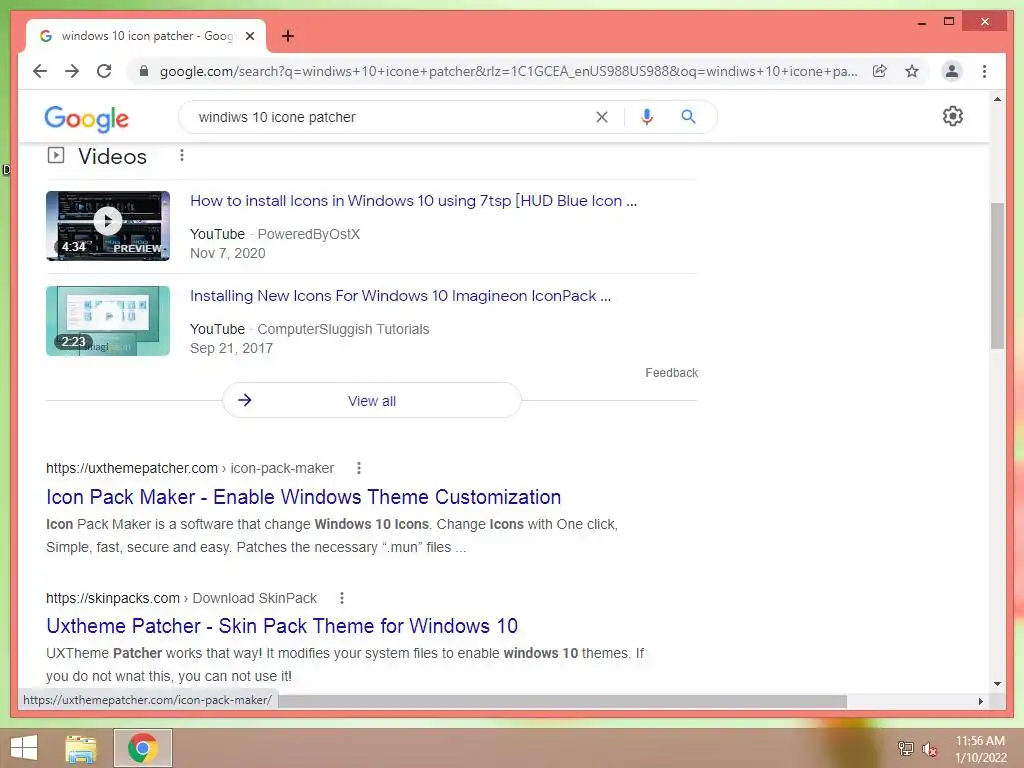1024x768 pixels.
Task: Click the scroll down arrow
Action: point(997,684)
